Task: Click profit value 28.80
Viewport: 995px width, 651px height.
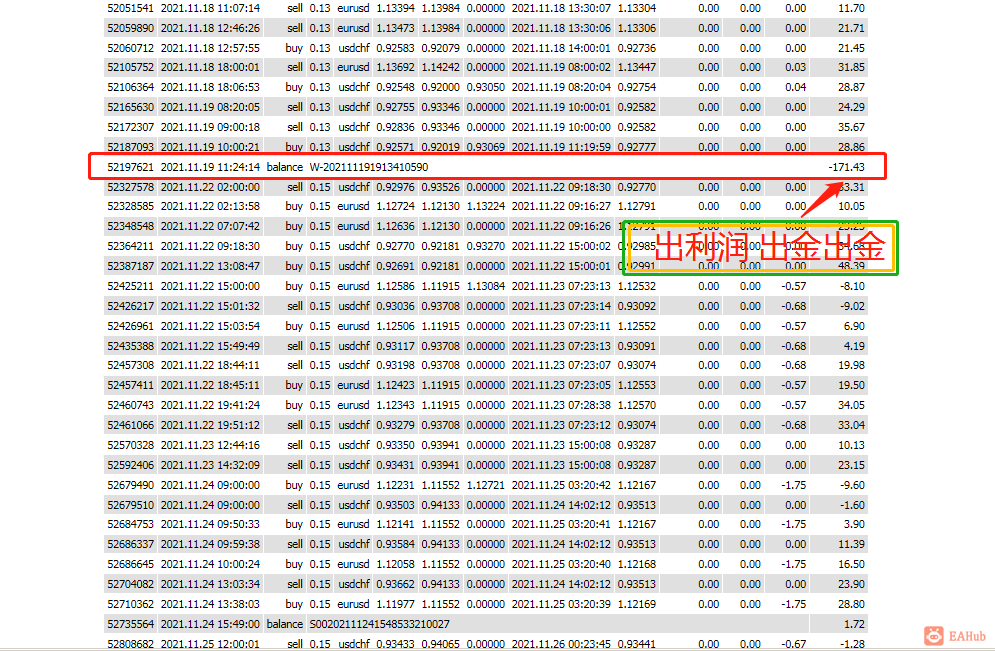Action: coord(852,604)
